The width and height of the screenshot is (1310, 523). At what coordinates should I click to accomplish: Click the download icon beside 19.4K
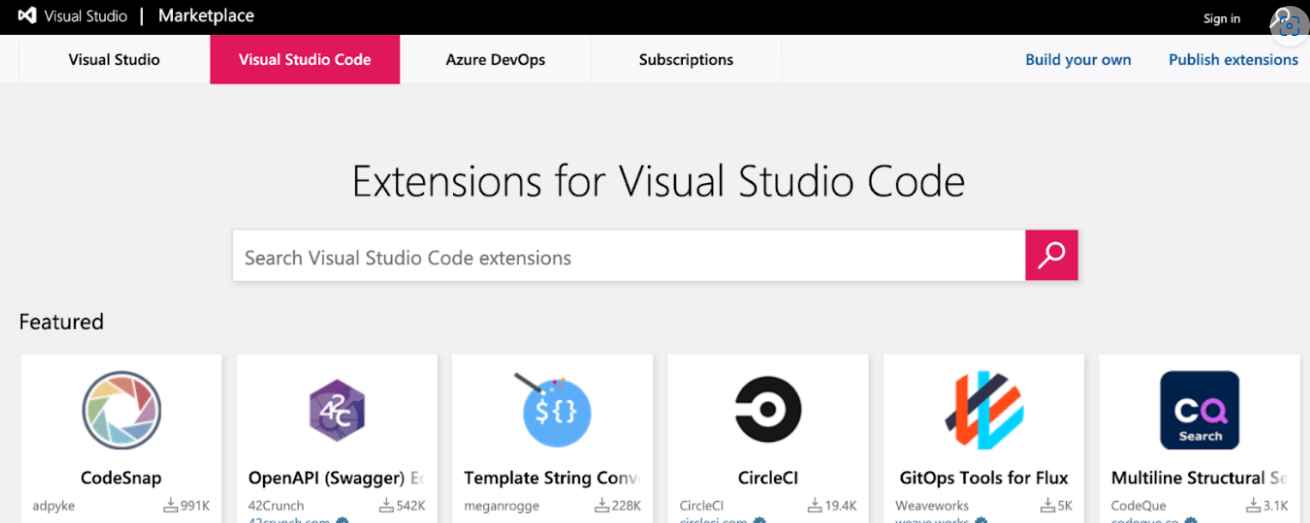814,505
